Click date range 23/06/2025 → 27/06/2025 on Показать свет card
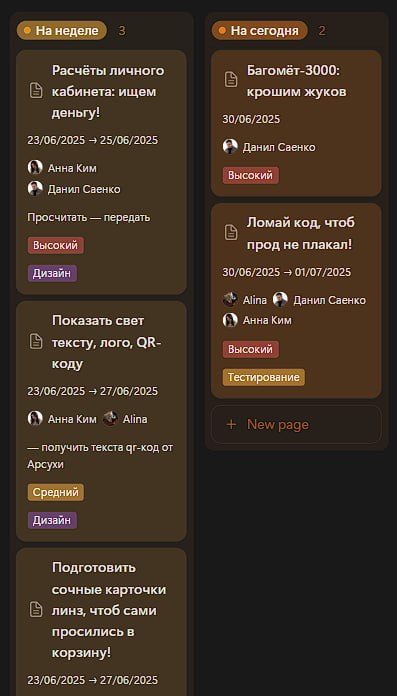397x696 pixels. pyautogui.click(x=92, y=391)
